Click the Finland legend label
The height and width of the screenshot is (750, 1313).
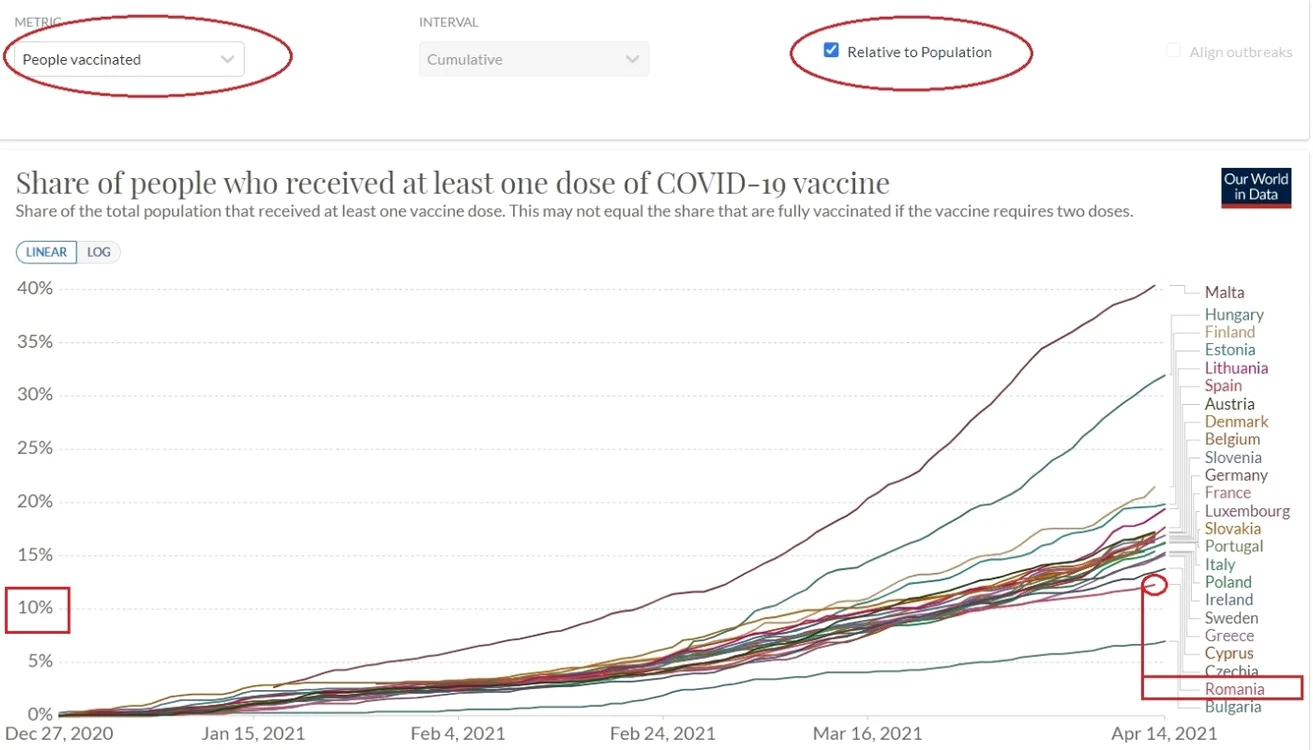pos(1229,331)
